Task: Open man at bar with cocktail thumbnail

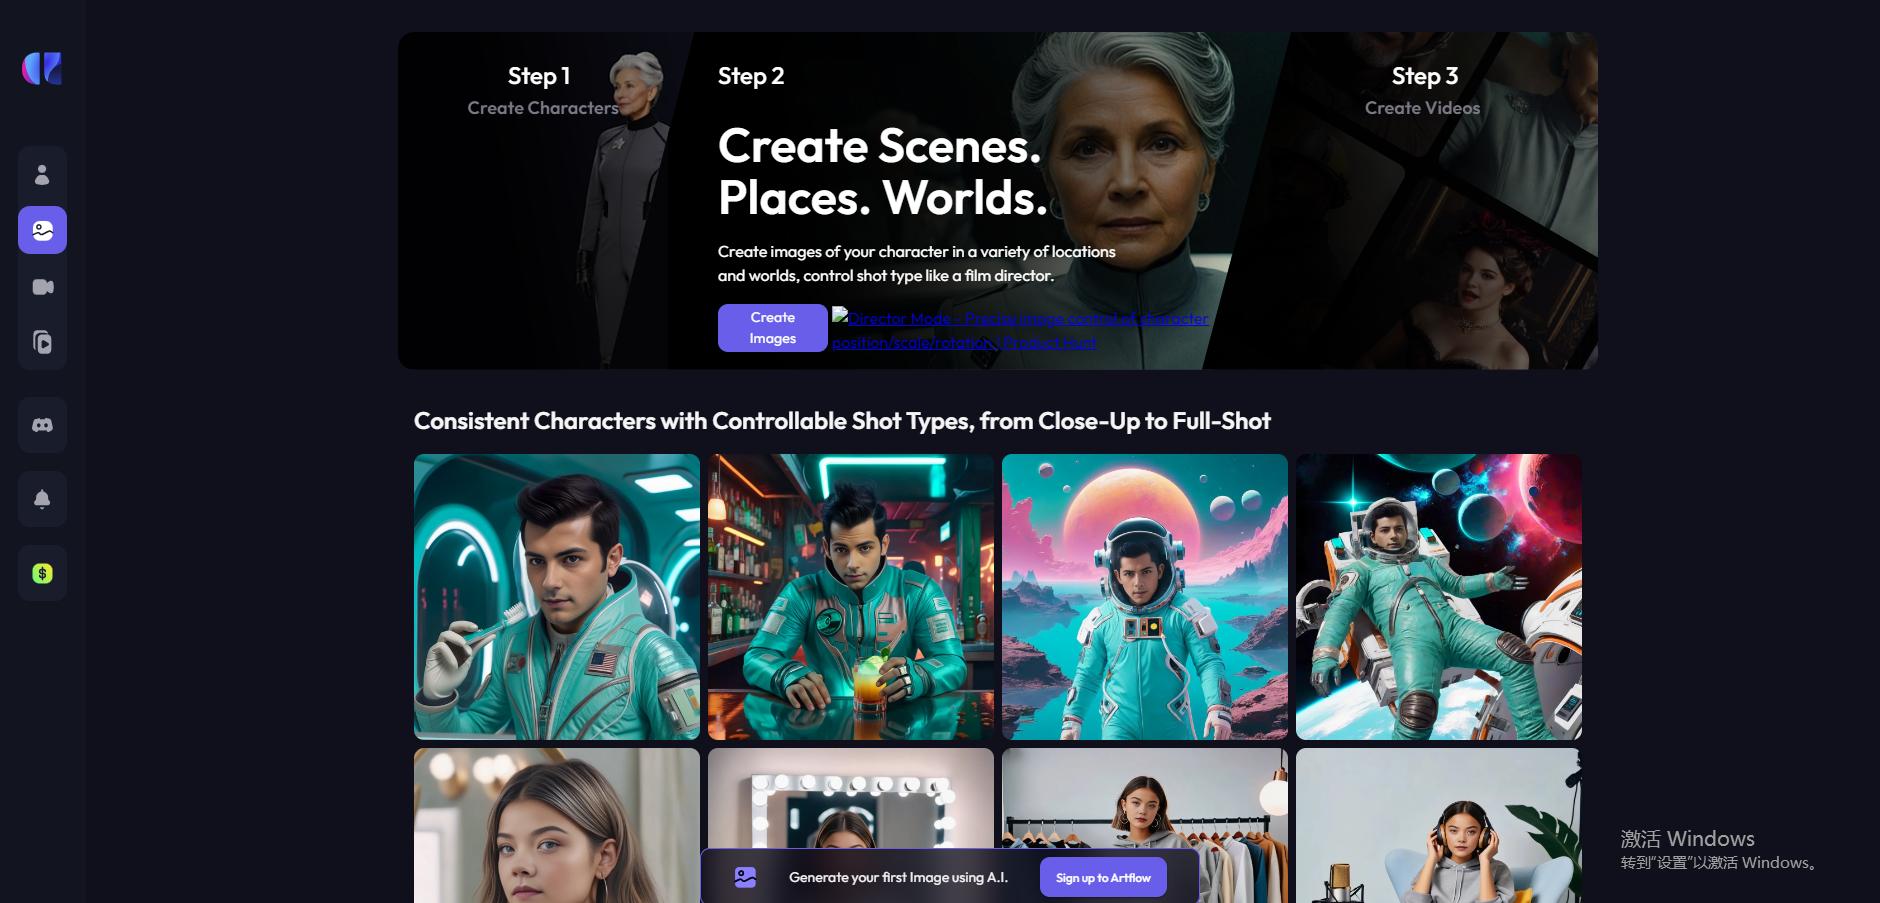Action: (851, 597)
